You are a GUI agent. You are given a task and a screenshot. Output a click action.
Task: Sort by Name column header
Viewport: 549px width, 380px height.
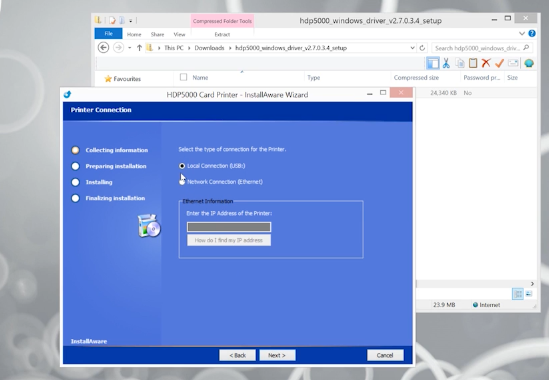pos(200,78)
